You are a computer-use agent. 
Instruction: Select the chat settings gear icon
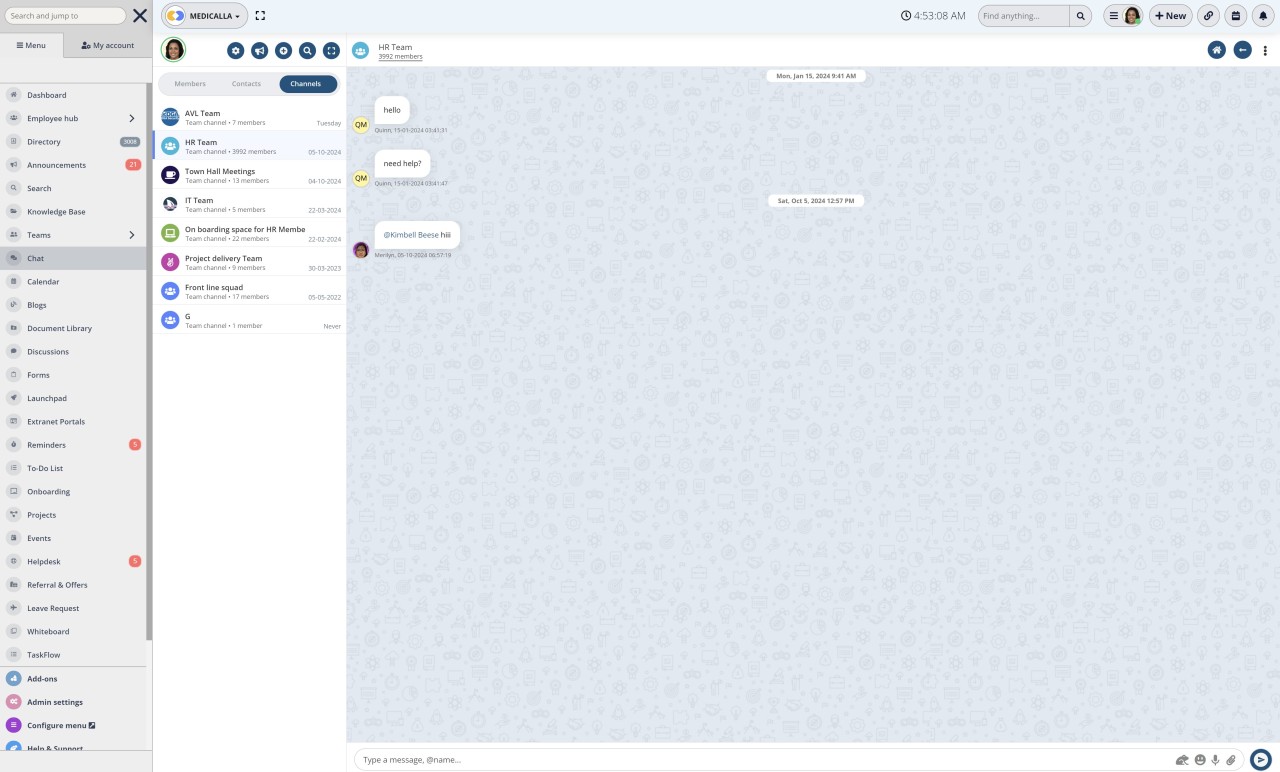click(236, 50)
